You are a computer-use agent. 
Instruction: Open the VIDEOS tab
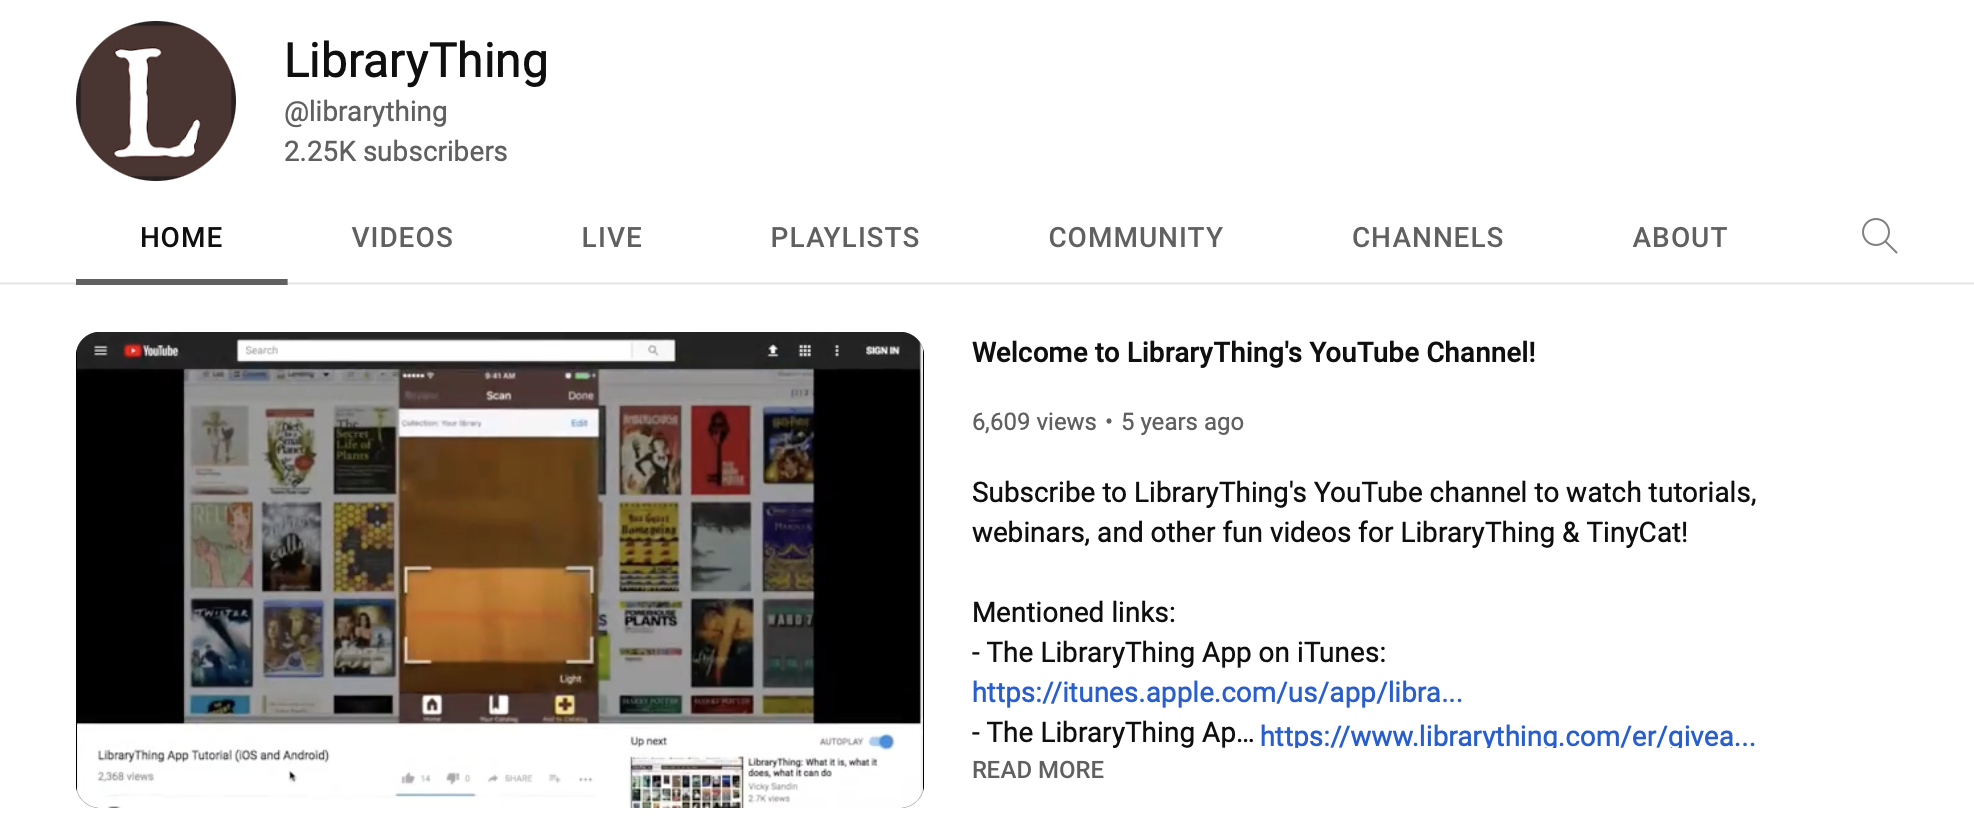click(x=402, y=238)
